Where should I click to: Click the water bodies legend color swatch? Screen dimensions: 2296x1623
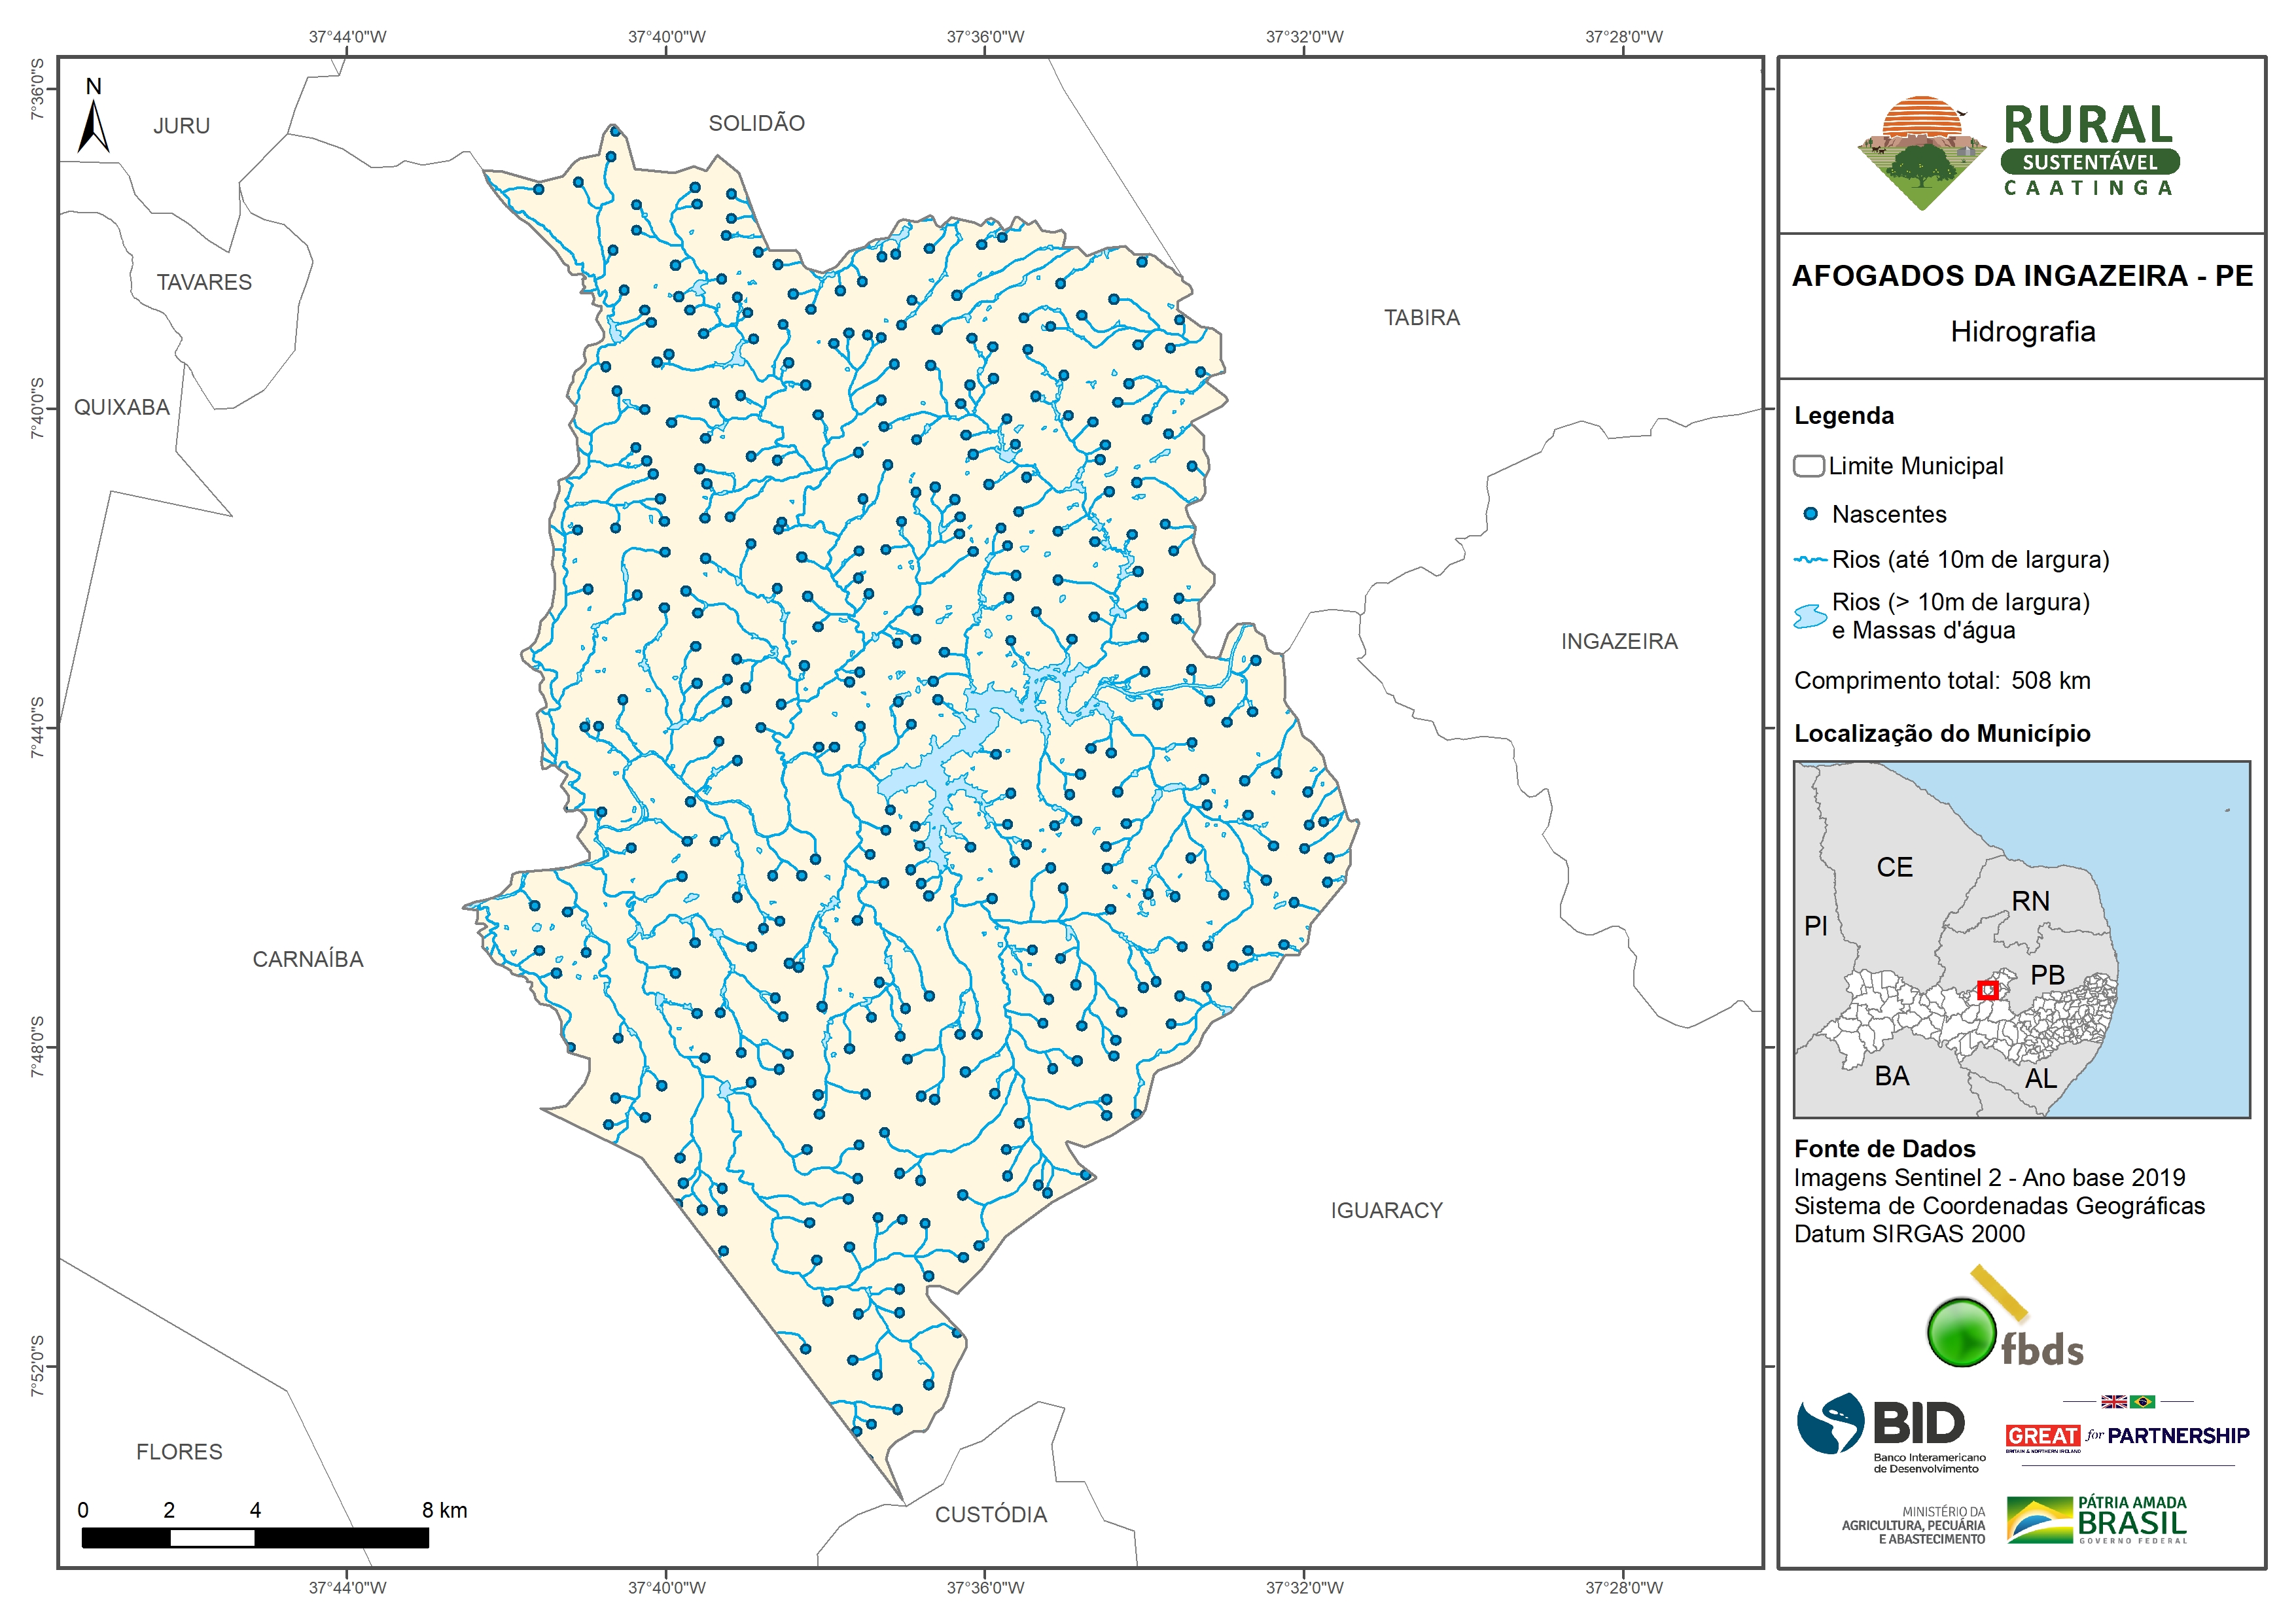[1810, 616]
